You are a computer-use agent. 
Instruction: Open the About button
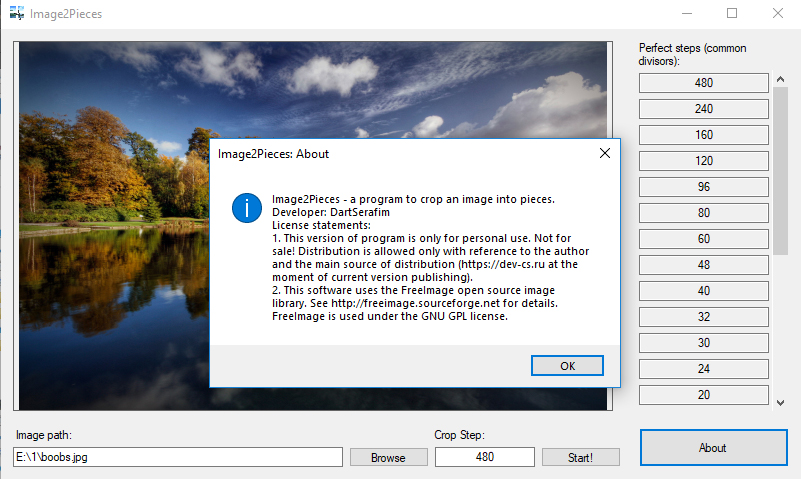[x=713, y=447]
